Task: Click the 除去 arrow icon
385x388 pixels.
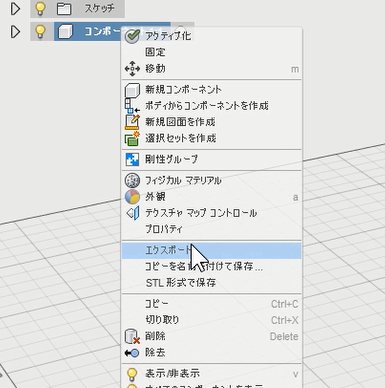Action: point(132,353)
